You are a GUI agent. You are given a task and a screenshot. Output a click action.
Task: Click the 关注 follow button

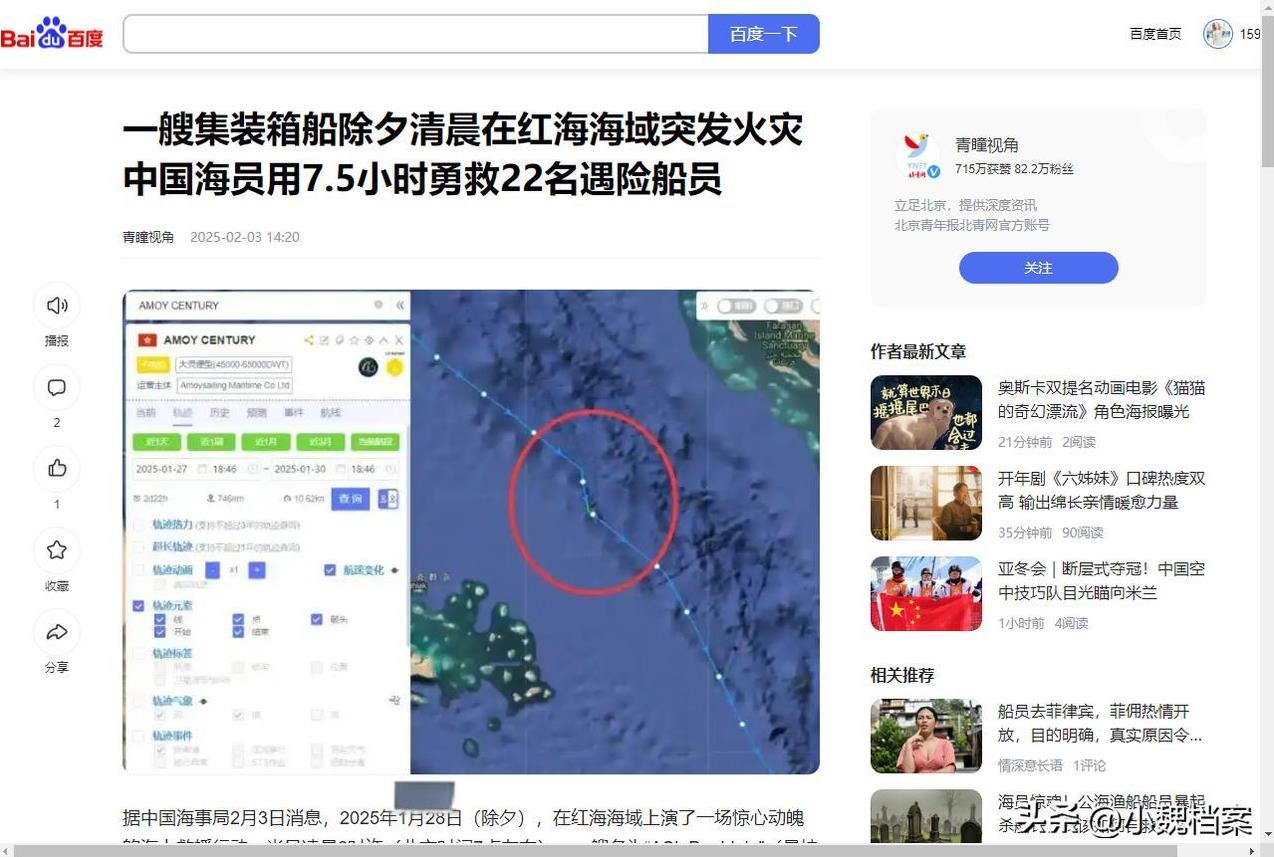pyautogui.click(x=1038, y=268)
